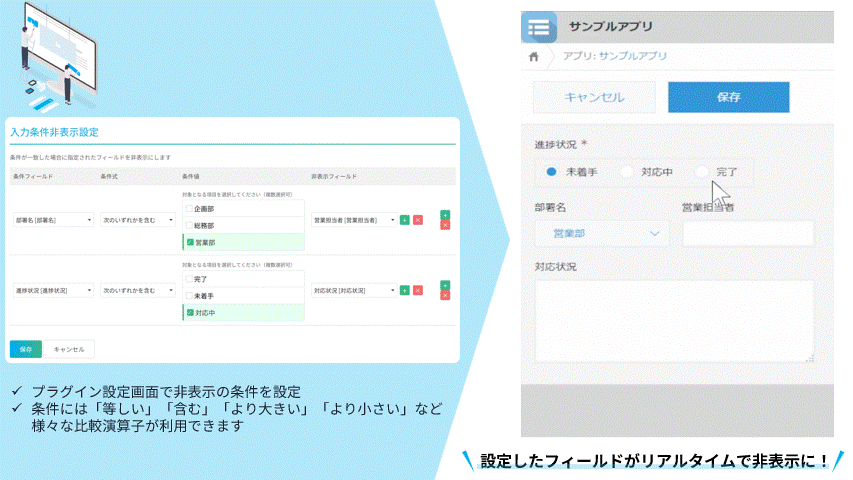Click the home icon in the breadcrumb

point(534,57)
